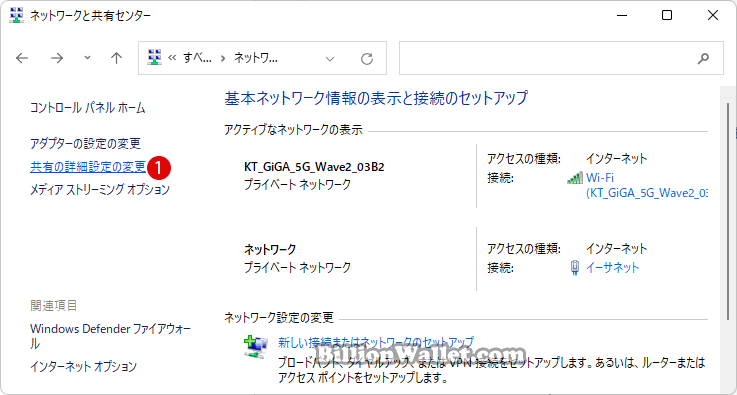737x395 pixels.
Task: Open アダプターの設定の変更
Action: point(85,143)
